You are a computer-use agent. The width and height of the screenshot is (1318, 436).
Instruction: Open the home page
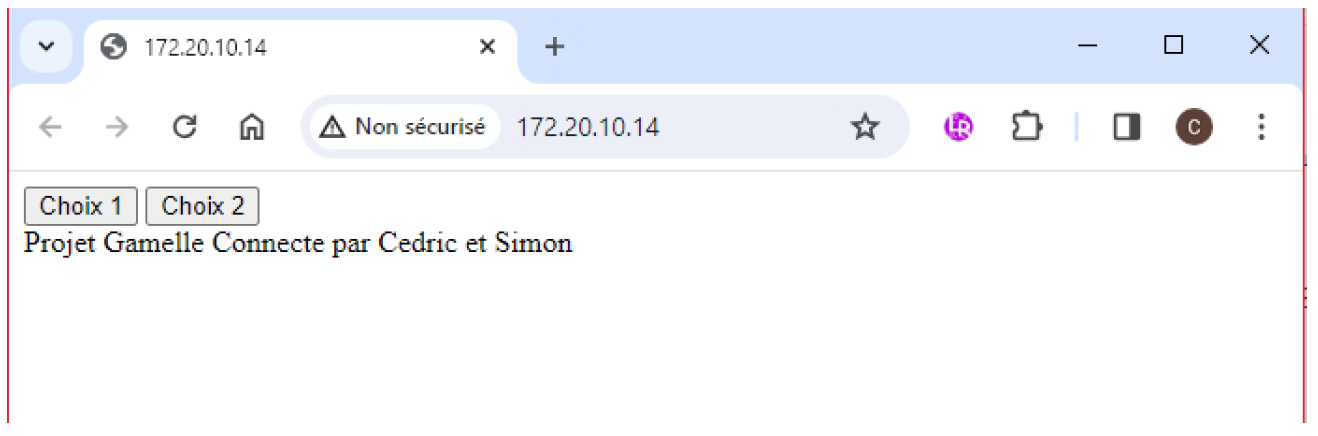coord(251,127)
